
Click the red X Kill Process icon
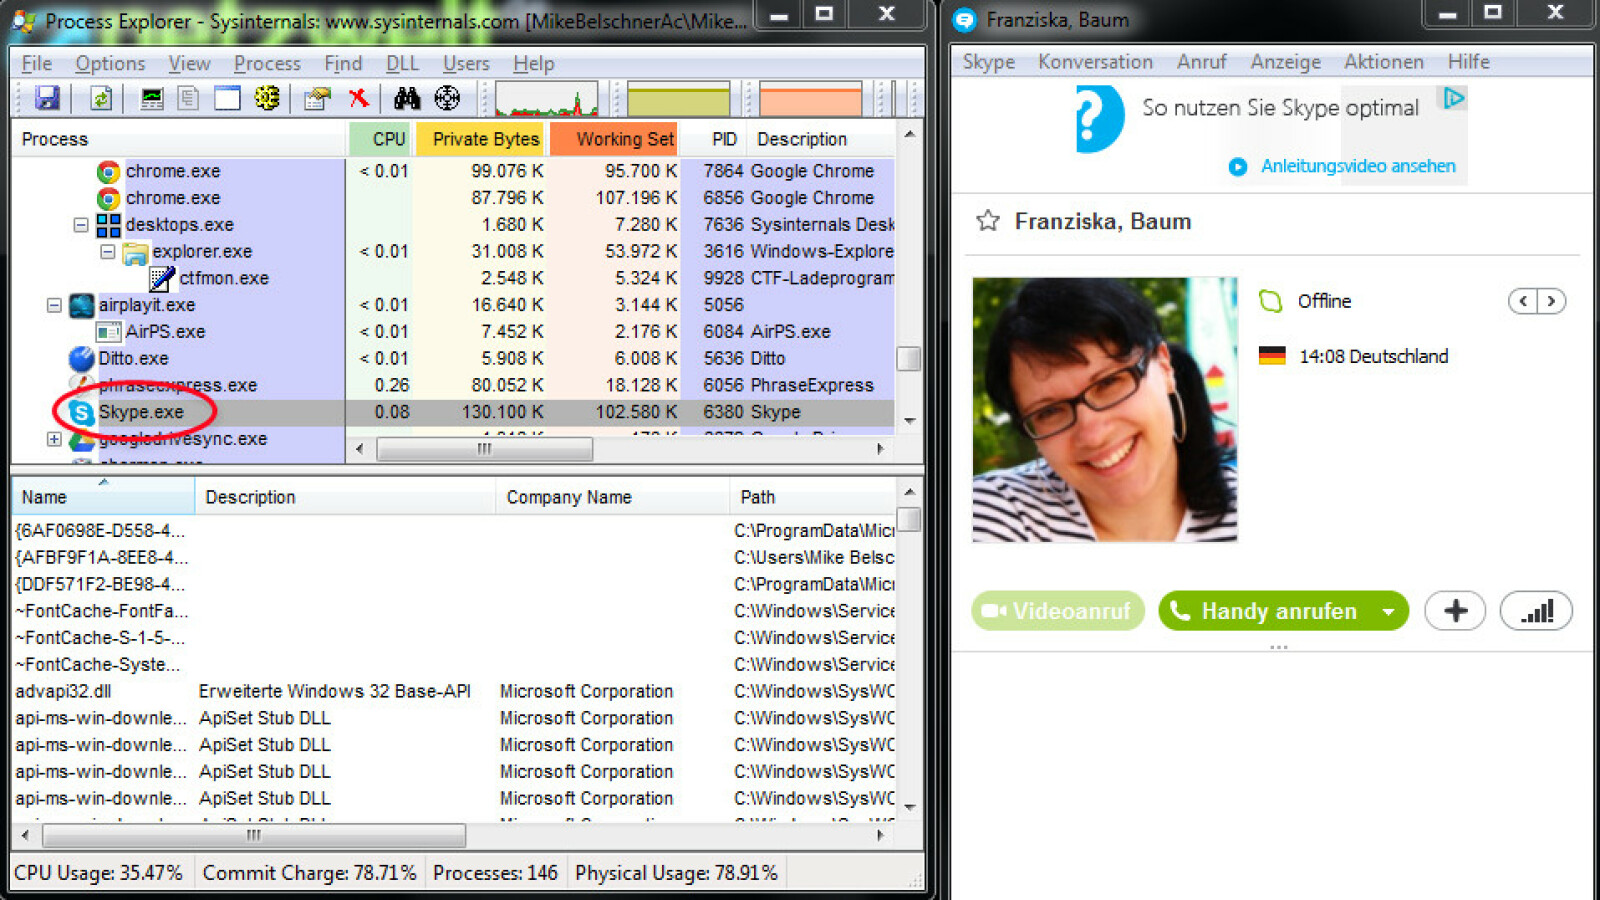pos(358,98)
